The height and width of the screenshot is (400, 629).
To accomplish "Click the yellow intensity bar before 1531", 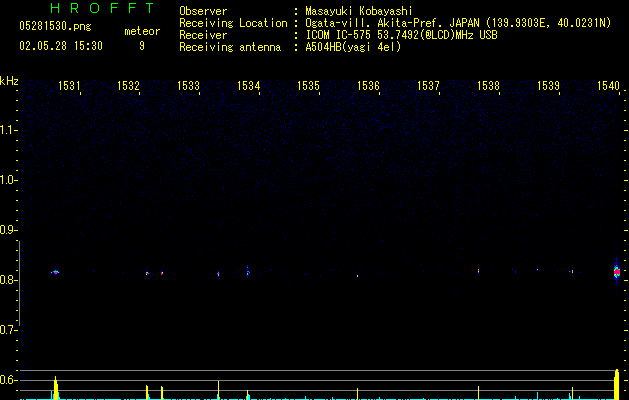I will [56, 388].
